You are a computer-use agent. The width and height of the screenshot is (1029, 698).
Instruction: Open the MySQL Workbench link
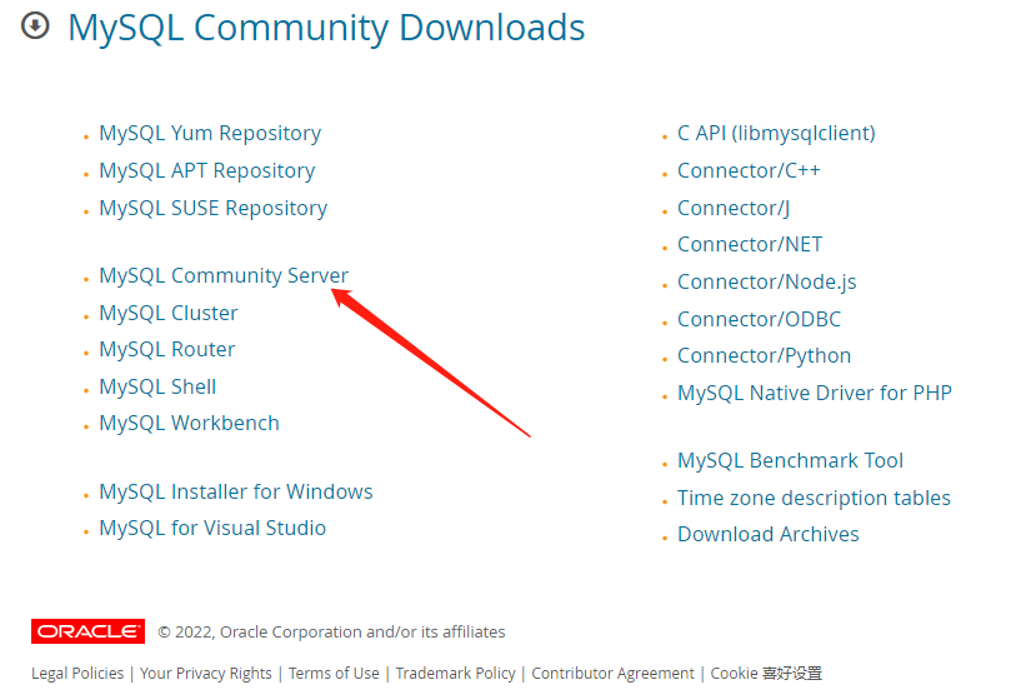point(189,423)
